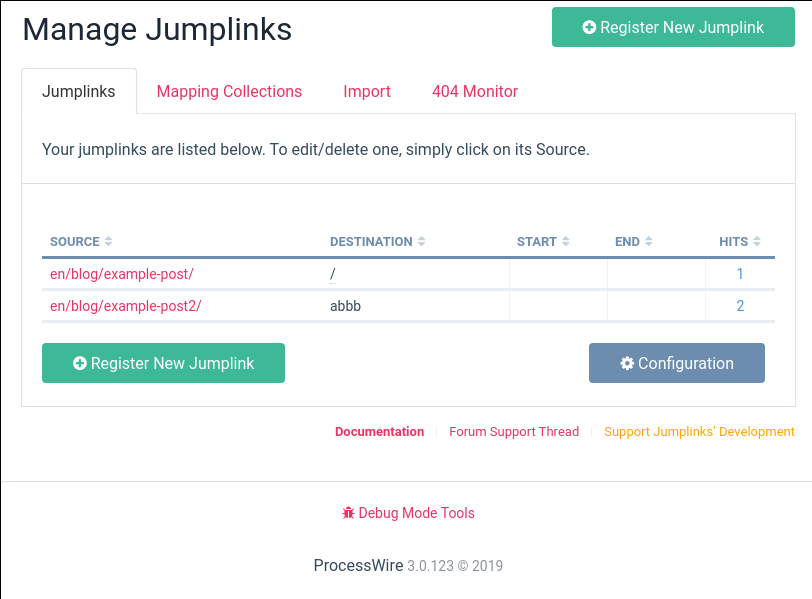Click hits count 2 for example-post2
812x599 pixels.
pos(740,306)
